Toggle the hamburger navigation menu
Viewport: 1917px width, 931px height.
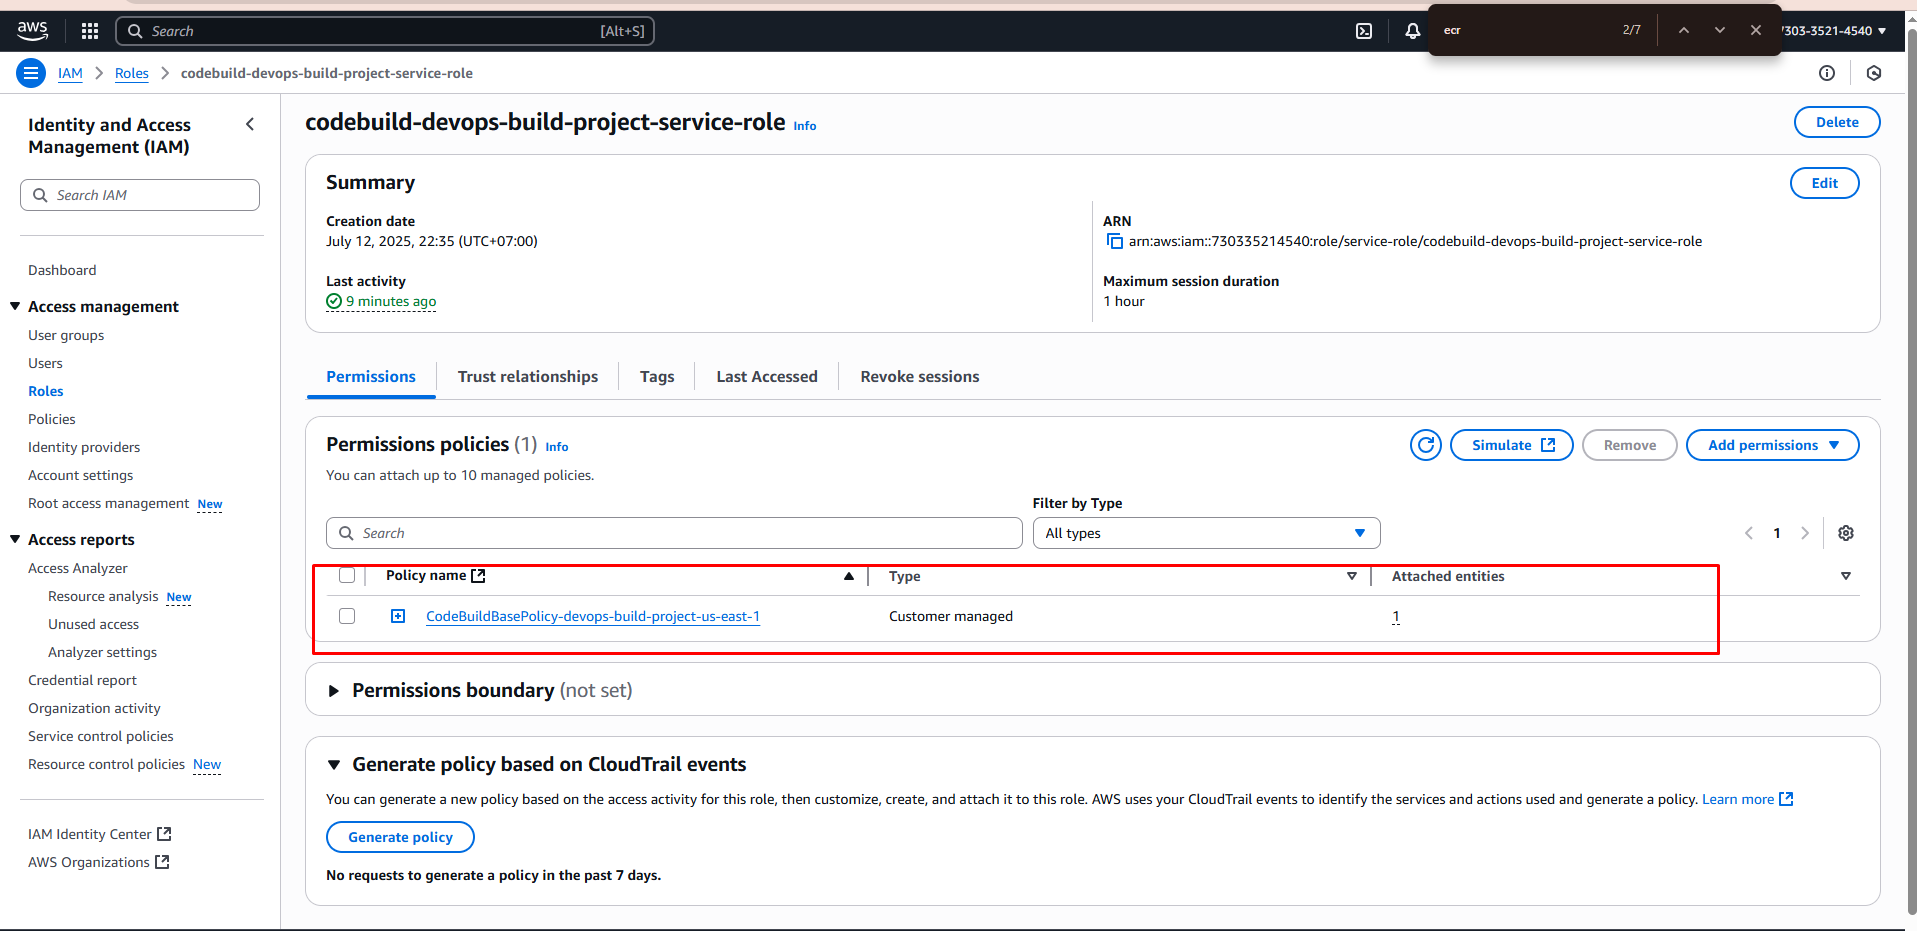(x=31, y=73)
